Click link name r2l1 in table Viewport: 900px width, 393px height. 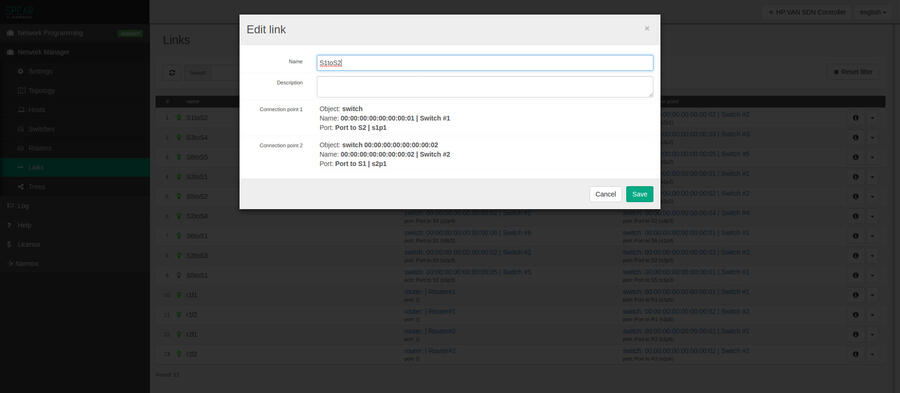point(192,334)
